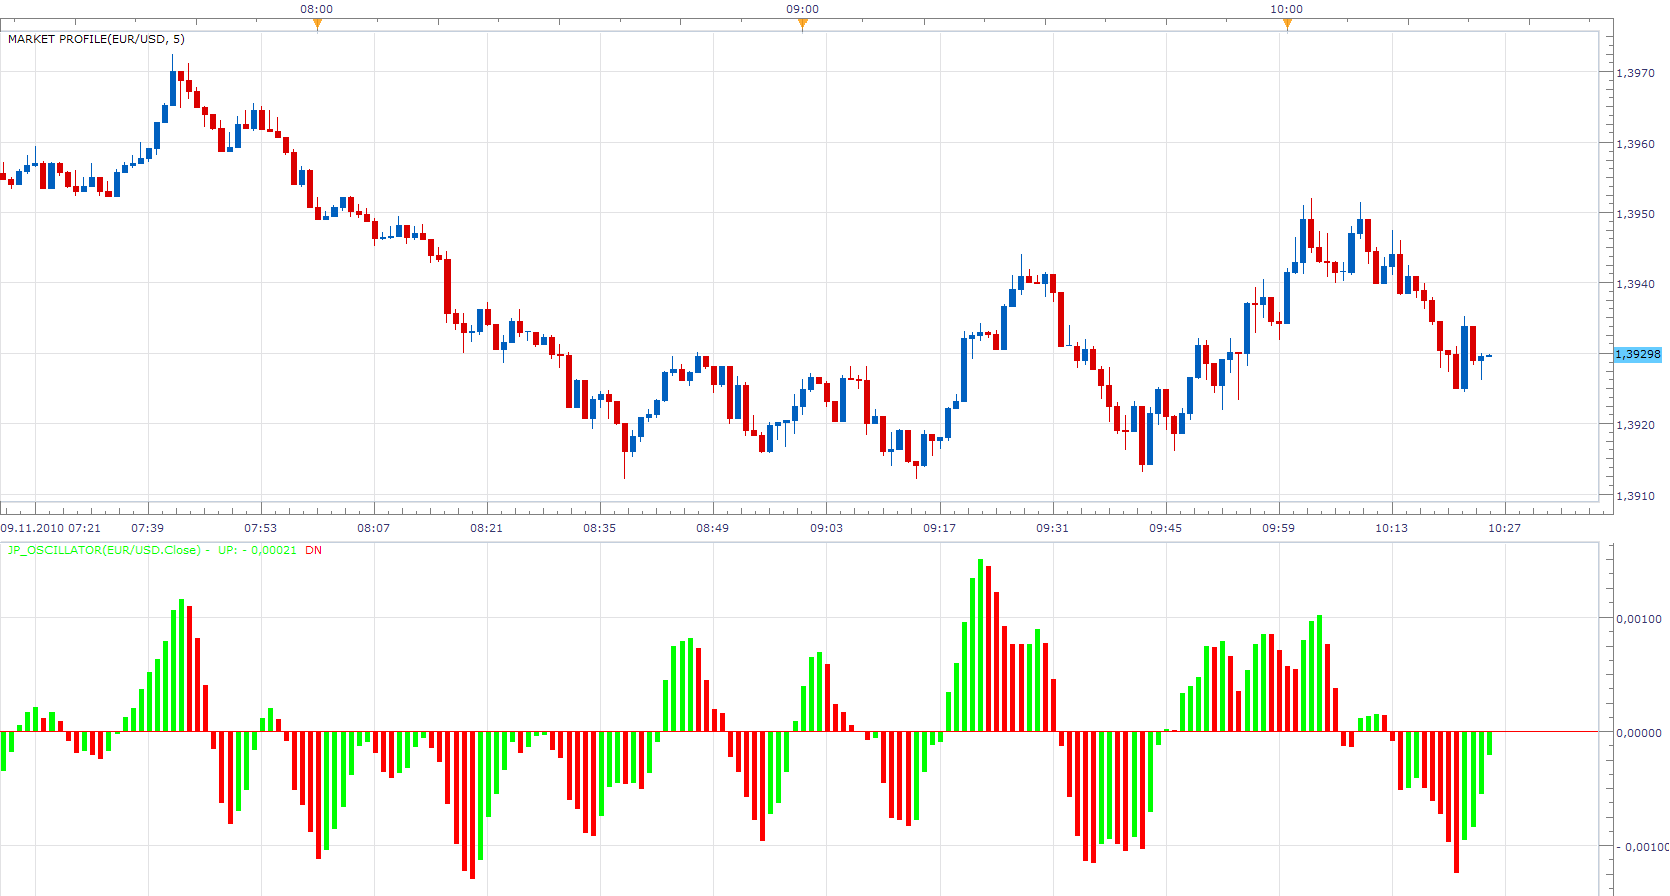Click the orange hour marker under 09:00
Viewport: 1670px width, 896px height.
(802, 25)
